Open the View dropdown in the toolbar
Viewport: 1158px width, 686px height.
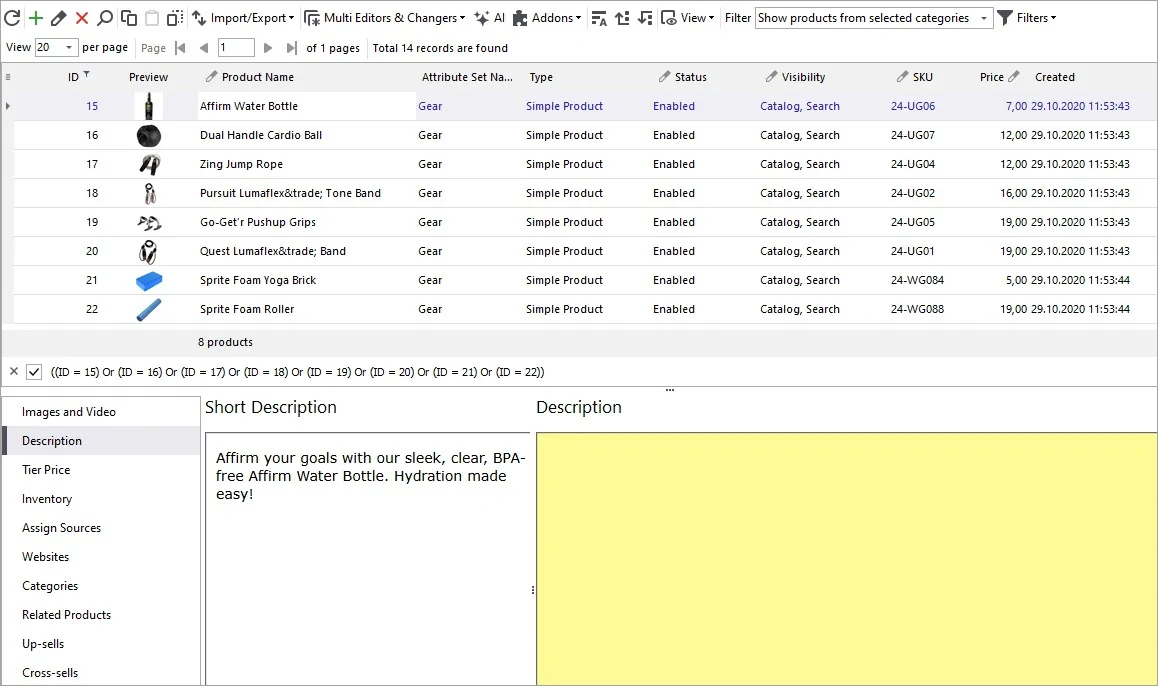click(x=688, y=18)
